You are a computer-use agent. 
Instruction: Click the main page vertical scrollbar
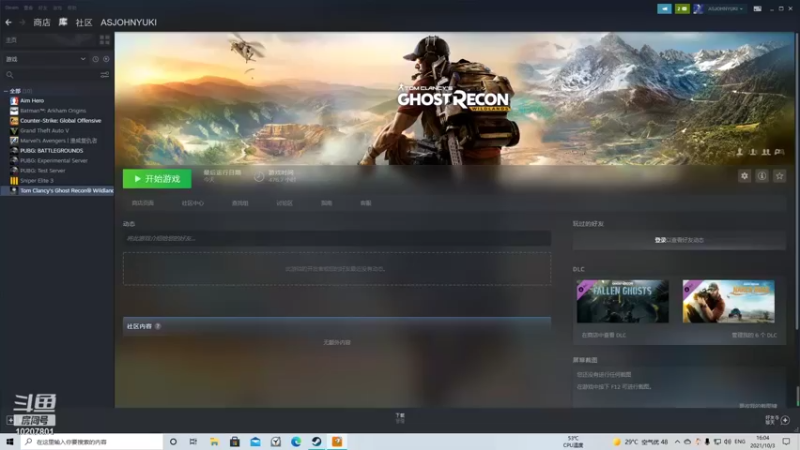click(x=797, y=179)
